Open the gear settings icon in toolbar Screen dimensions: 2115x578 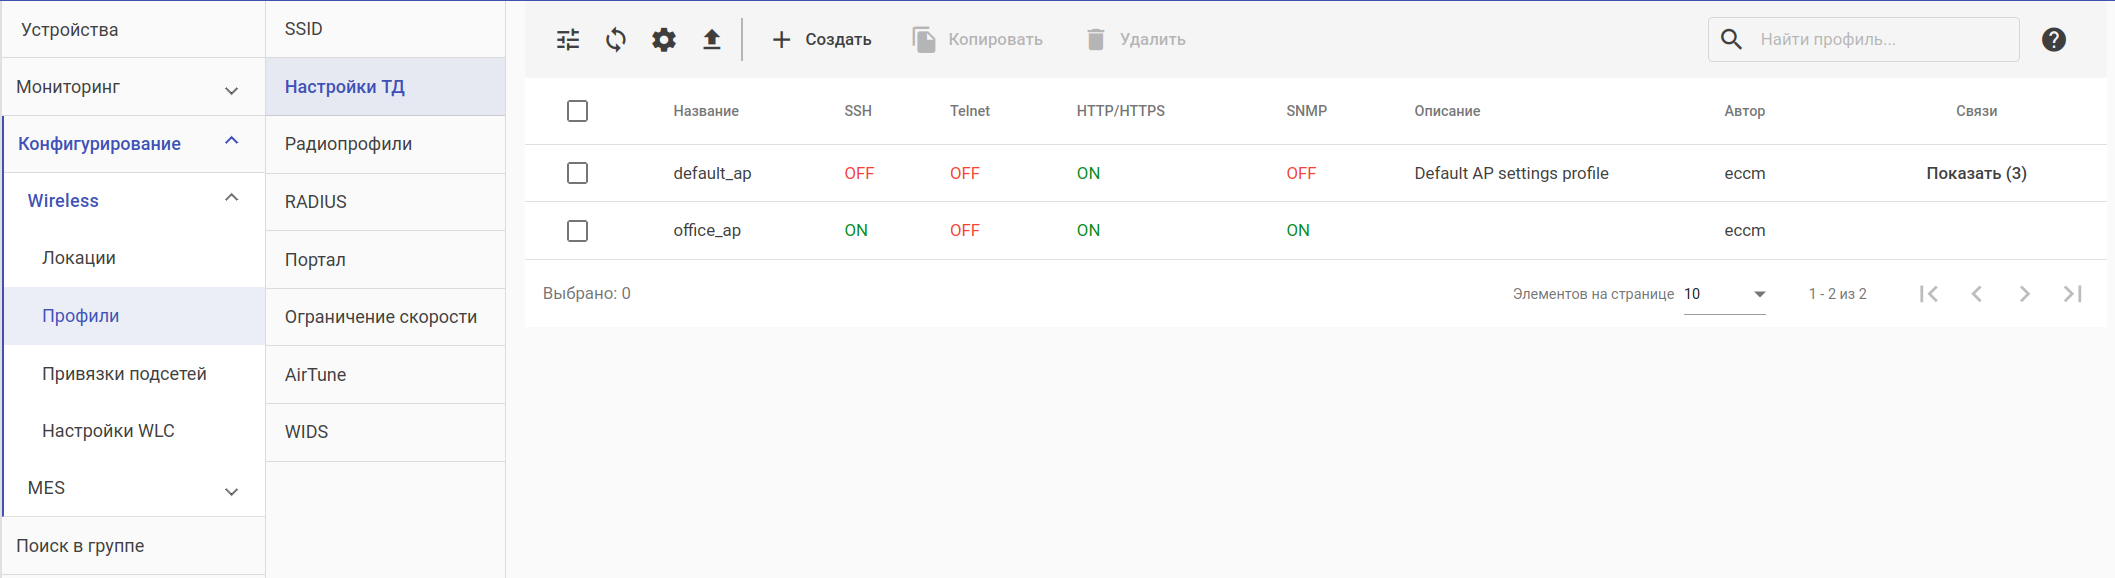tap(664, 40)
